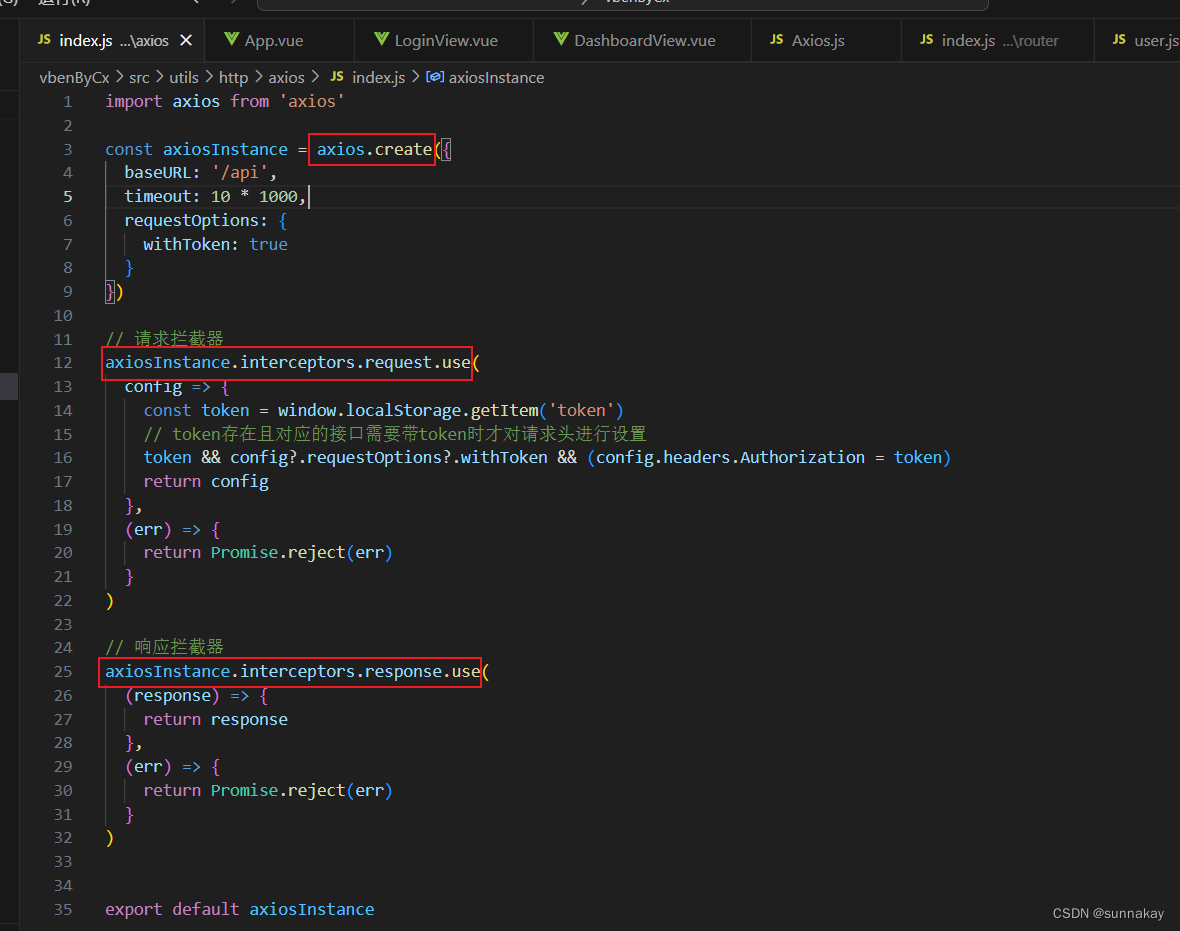Open the axios breadcrumb dropdown

click(286, 77)
